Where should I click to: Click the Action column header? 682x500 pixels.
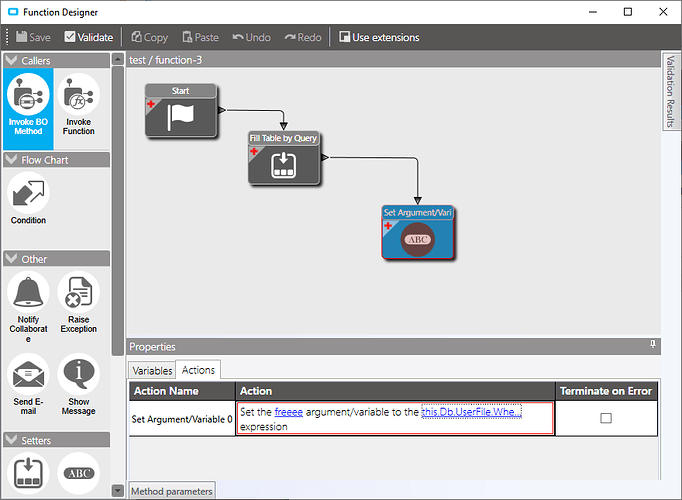click(x=395, y=391)
